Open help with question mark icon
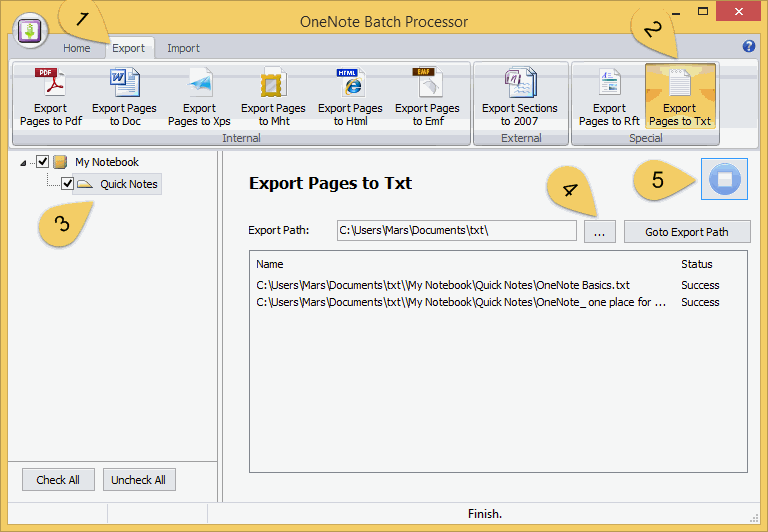Screen dimensions: 768x532 click(x=748, y=46)
